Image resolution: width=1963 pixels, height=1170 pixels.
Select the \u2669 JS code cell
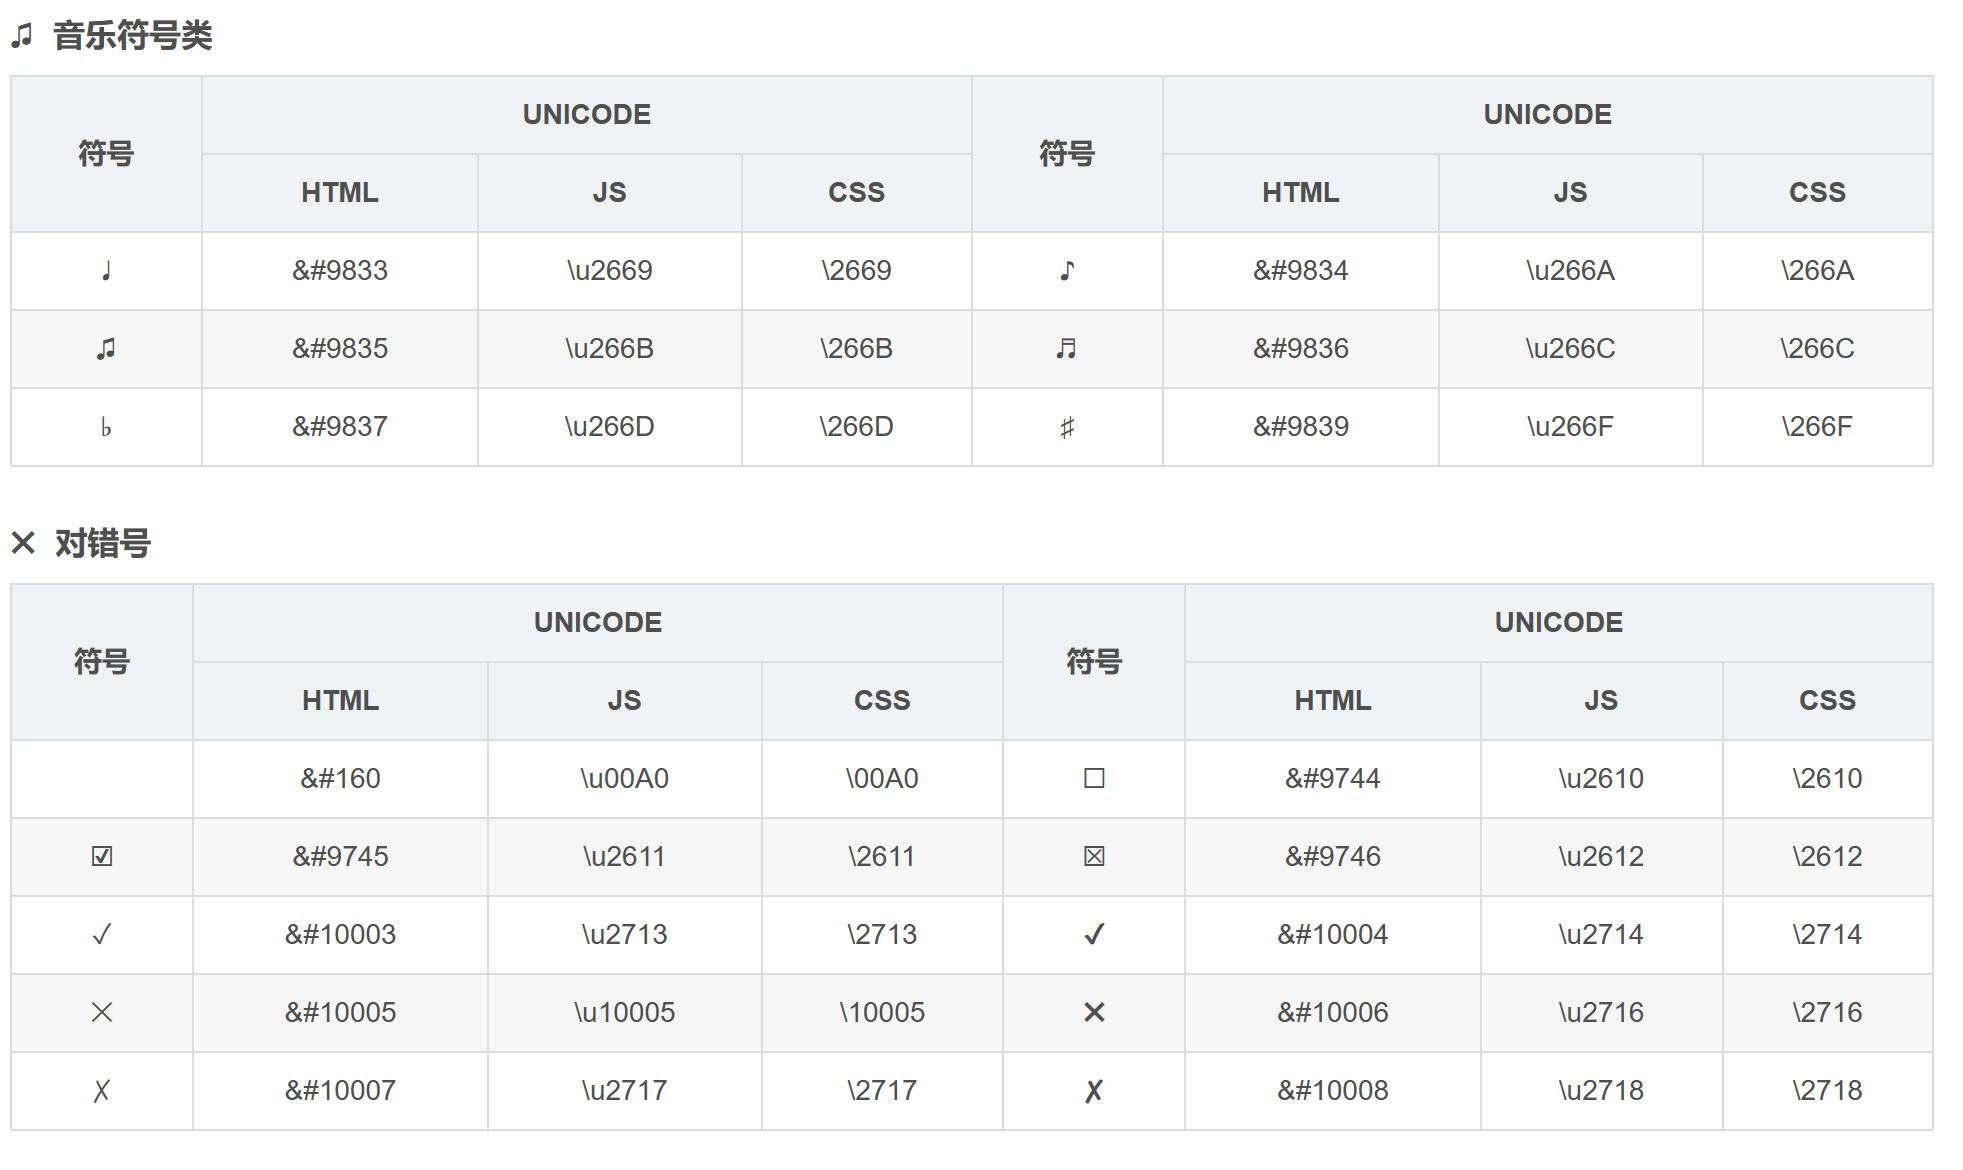pyautogui.click(x=610, y=271)
